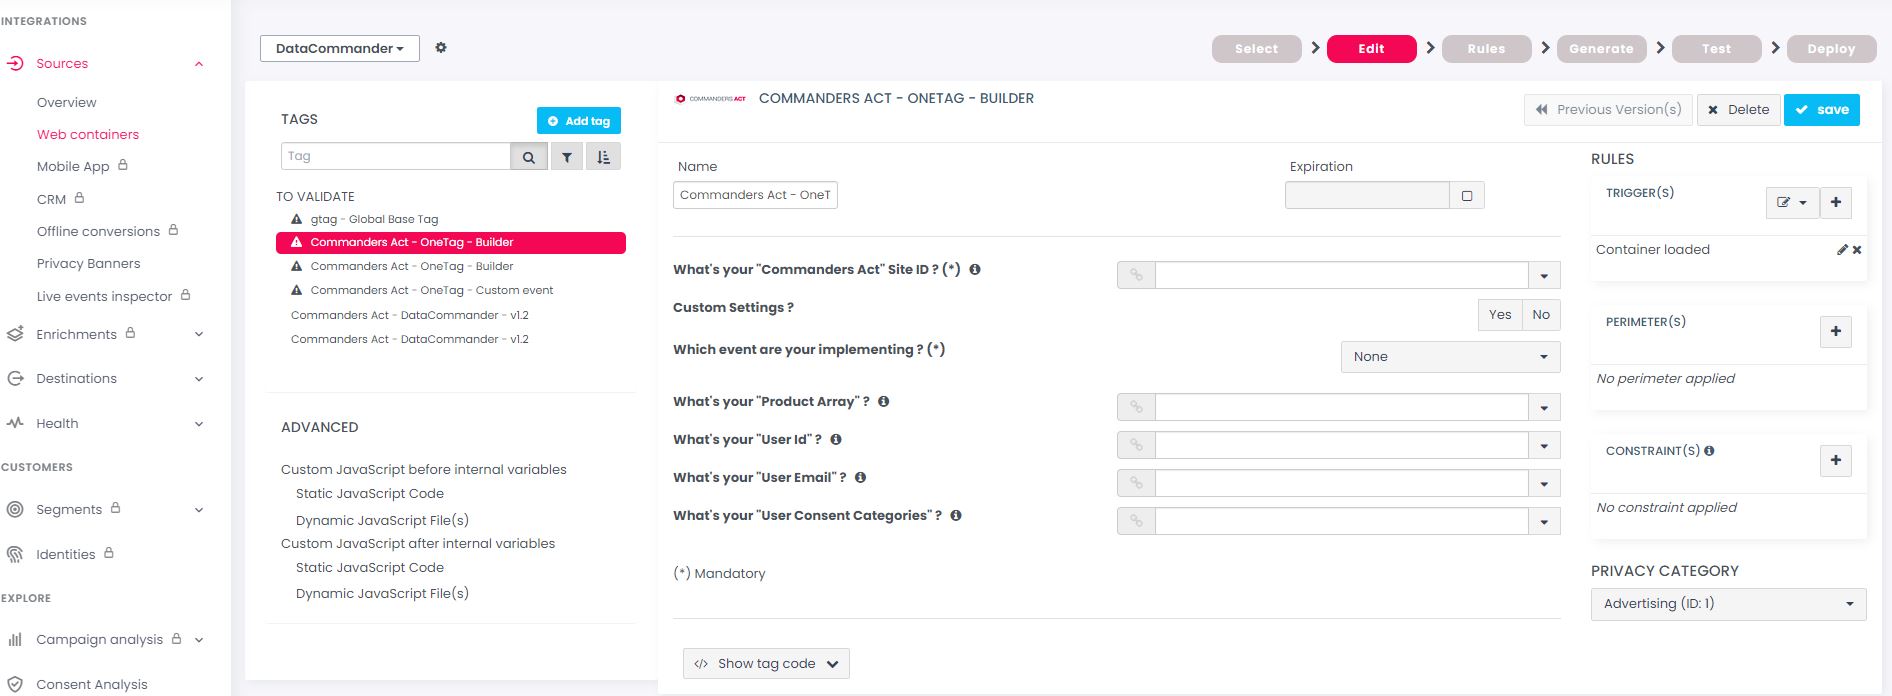Screen dimensions: 1892x696
Task: Open the Product Array dropdown arrow
Action: pos(1544,407)
